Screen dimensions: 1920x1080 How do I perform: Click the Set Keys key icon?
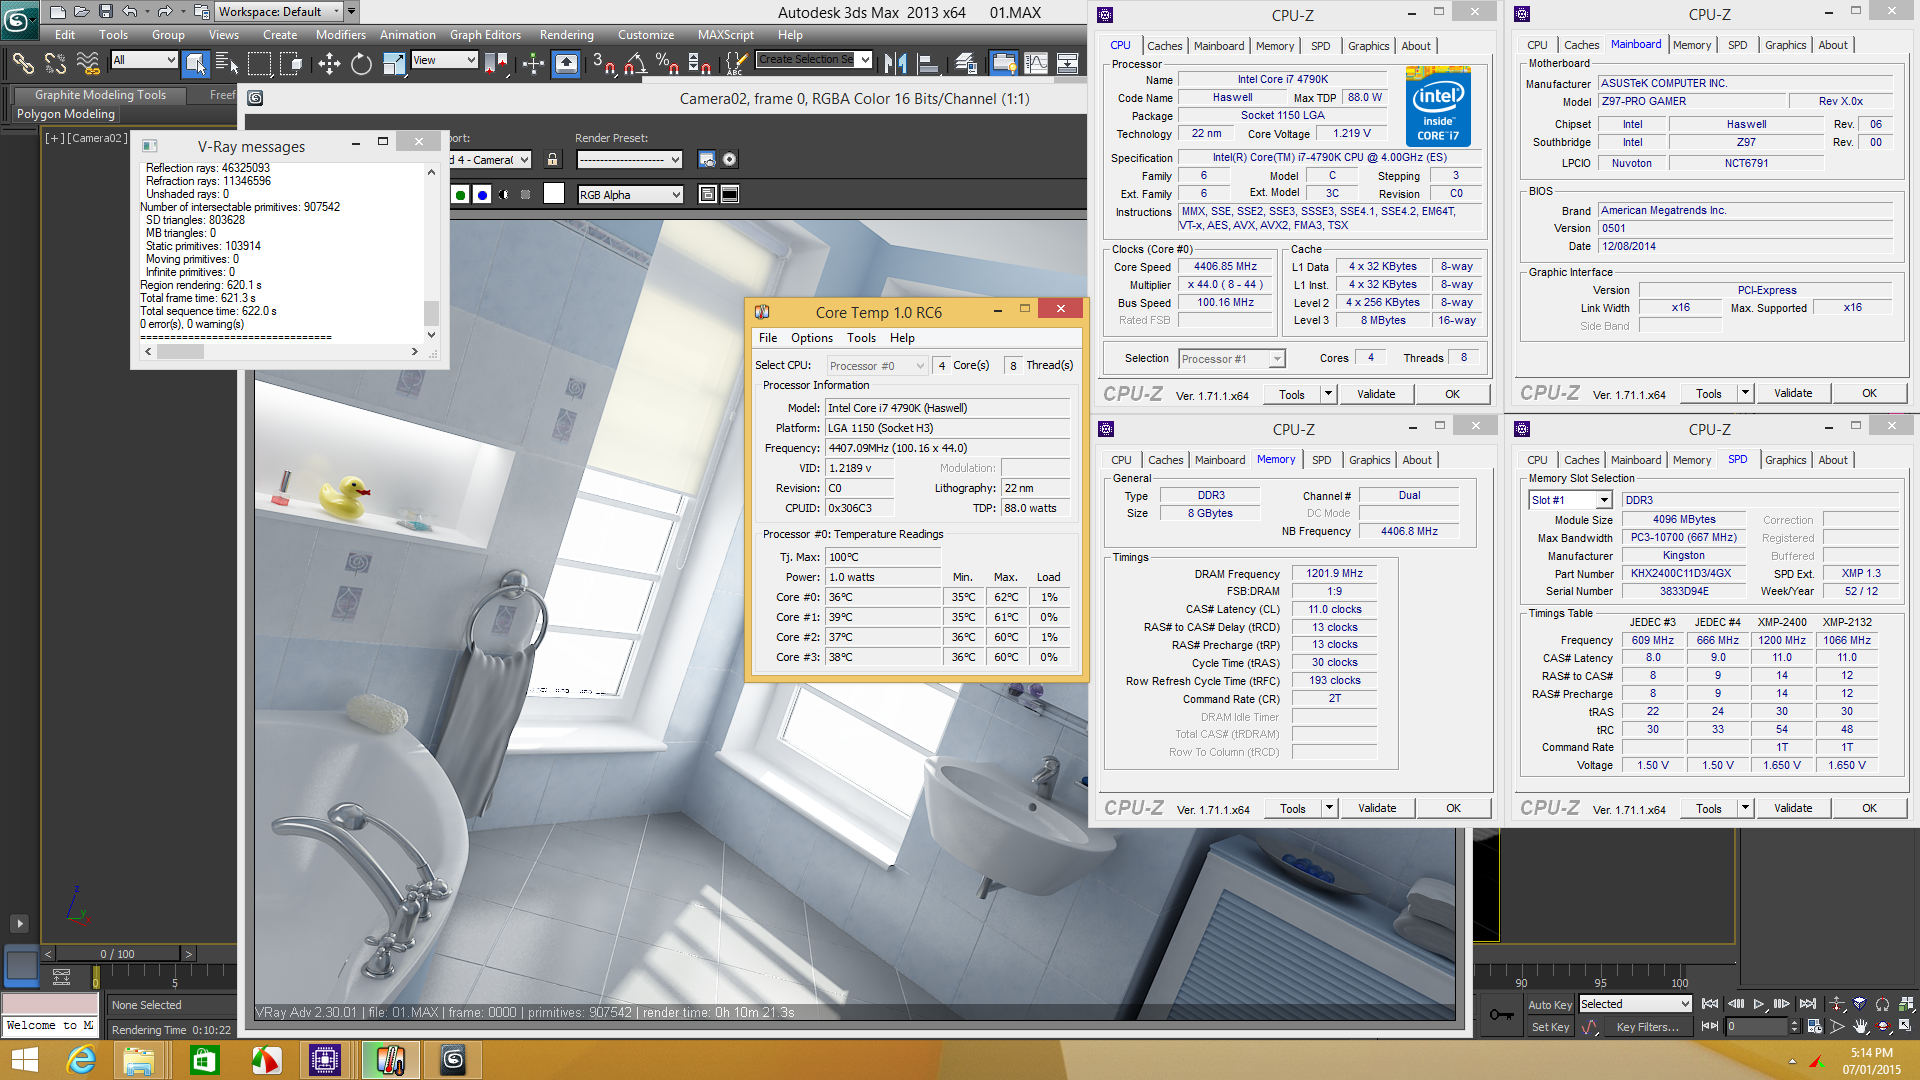coord(1501,1015)
